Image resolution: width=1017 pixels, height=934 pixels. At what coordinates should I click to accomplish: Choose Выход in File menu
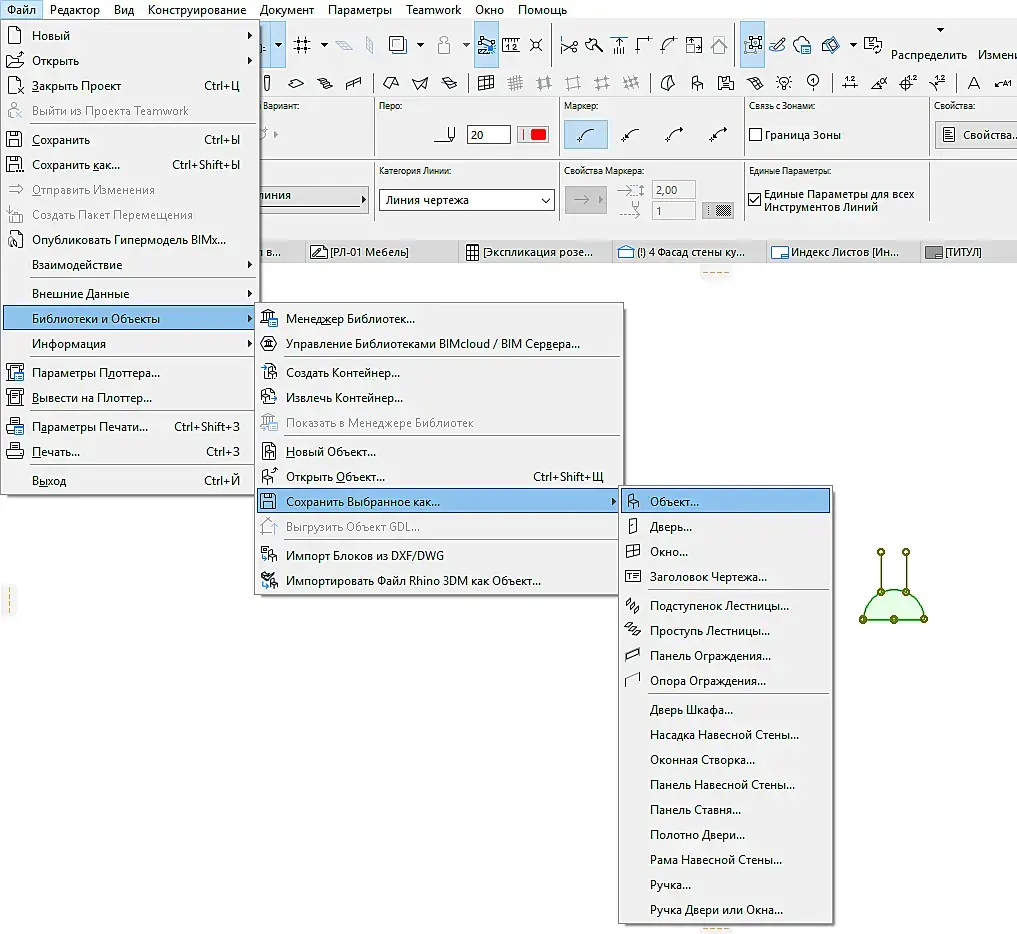(x=130, y=481)
